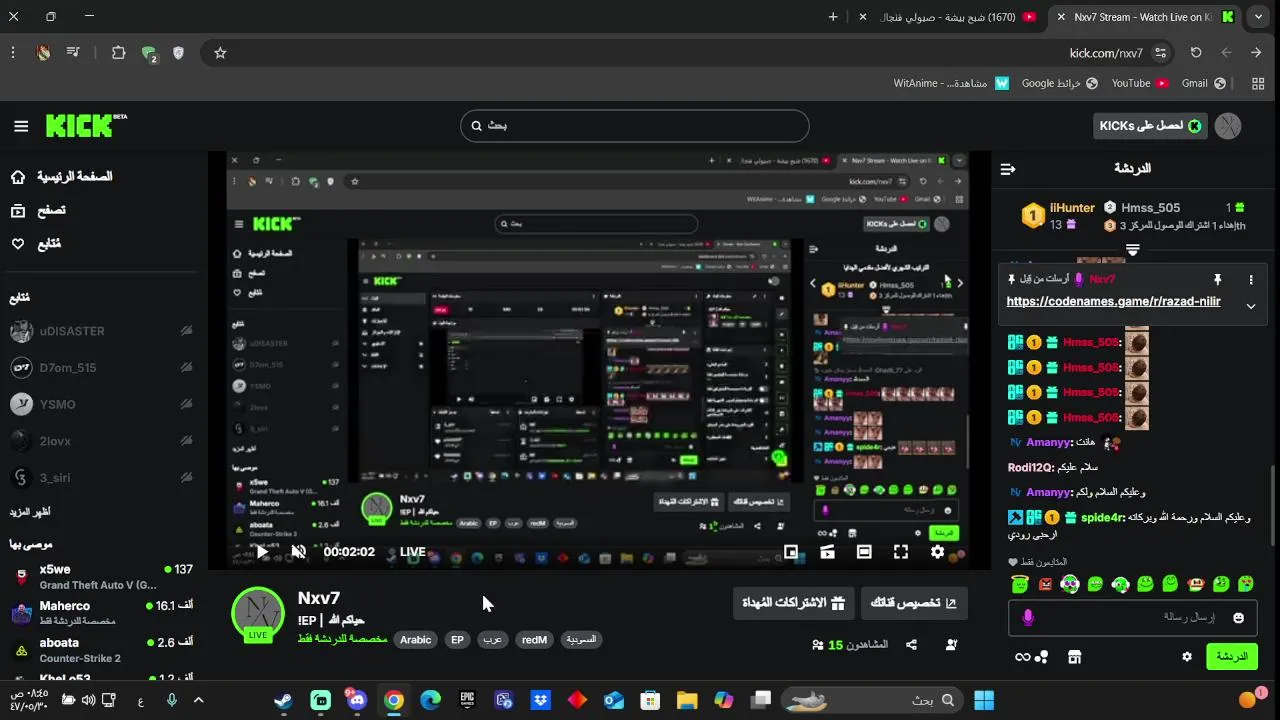Open YSMO followed channel

coord(100,404)
